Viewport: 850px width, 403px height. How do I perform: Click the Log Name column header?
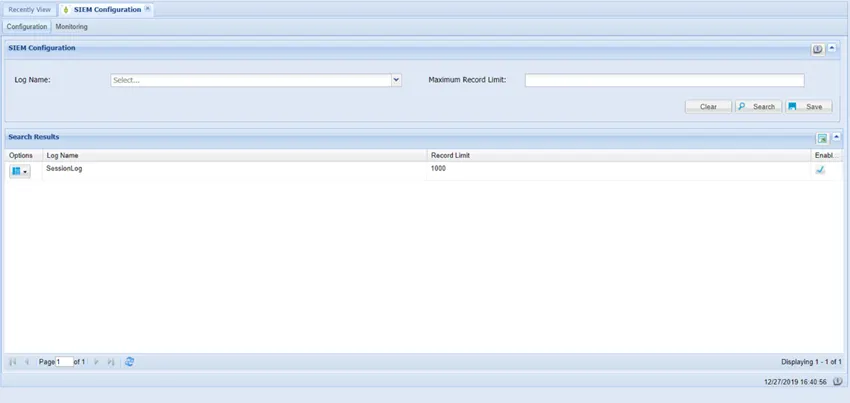(x=234, y=156)
